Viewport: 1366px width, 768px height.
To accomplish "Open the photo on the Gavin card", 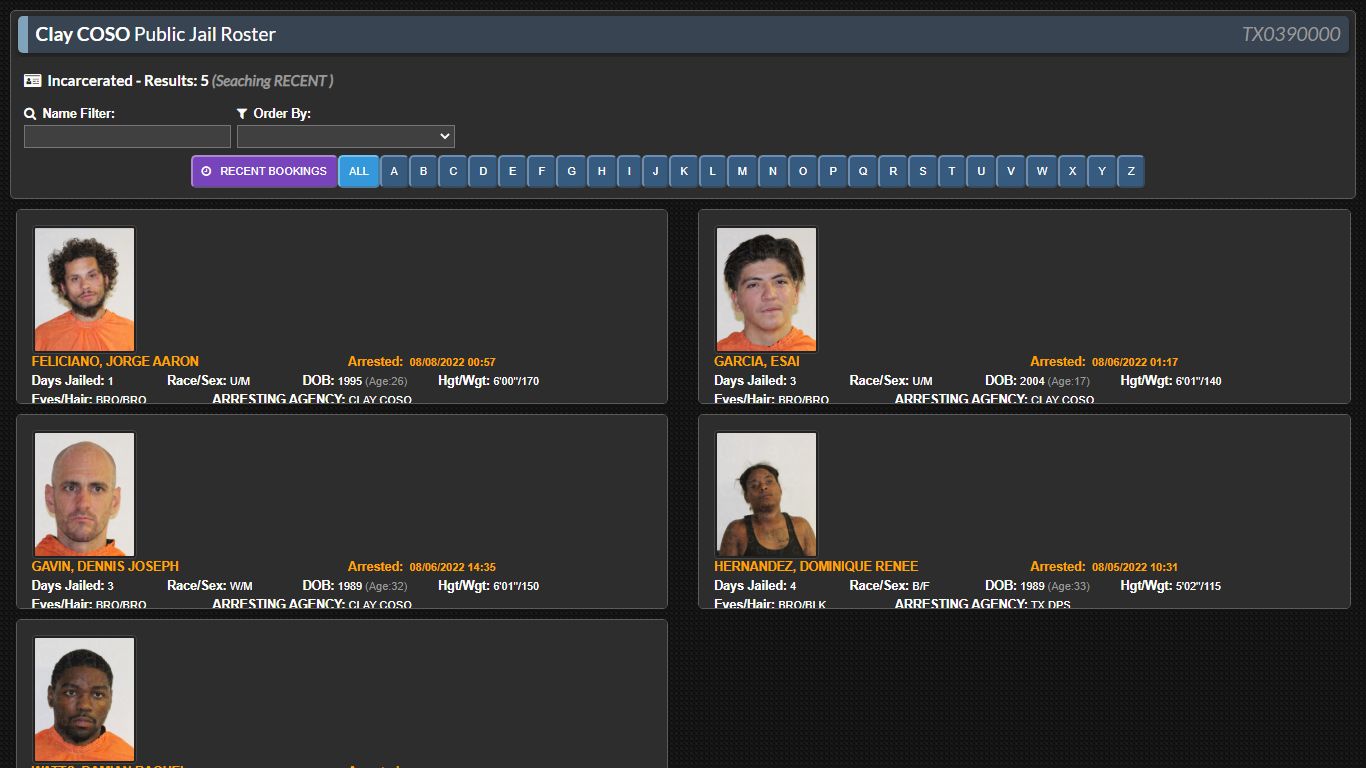I will pos(84,494).
